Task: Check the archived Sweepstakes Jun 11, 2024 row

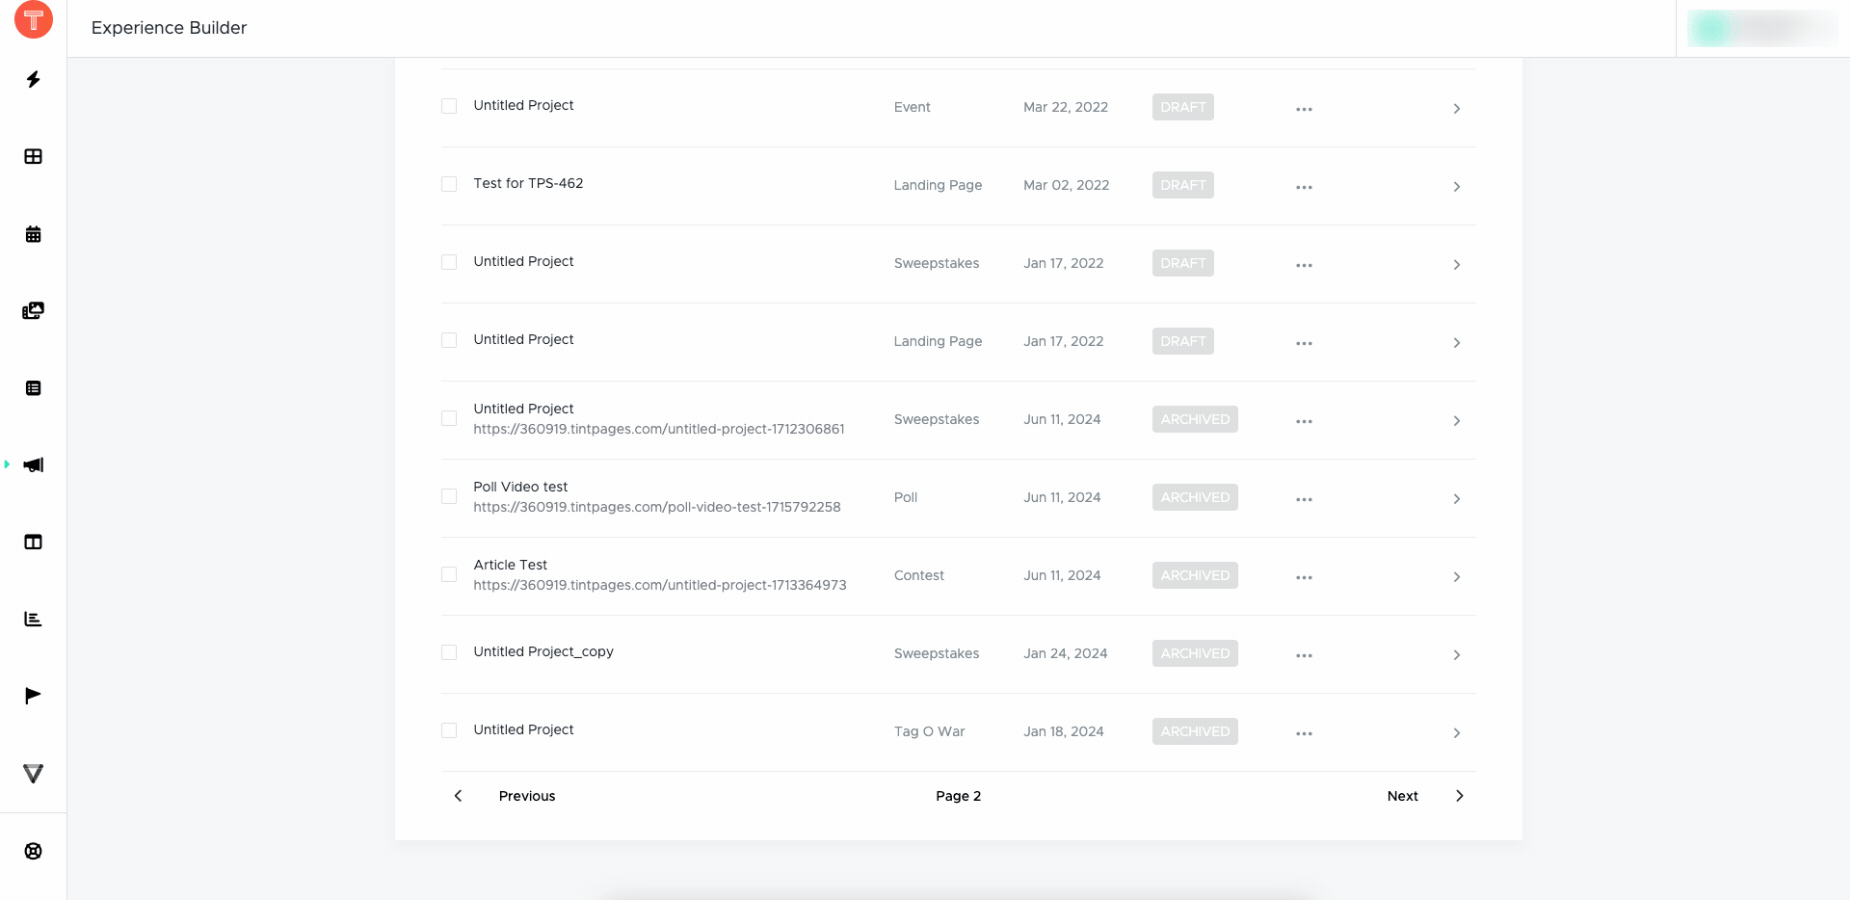Action: coord(449,418)
